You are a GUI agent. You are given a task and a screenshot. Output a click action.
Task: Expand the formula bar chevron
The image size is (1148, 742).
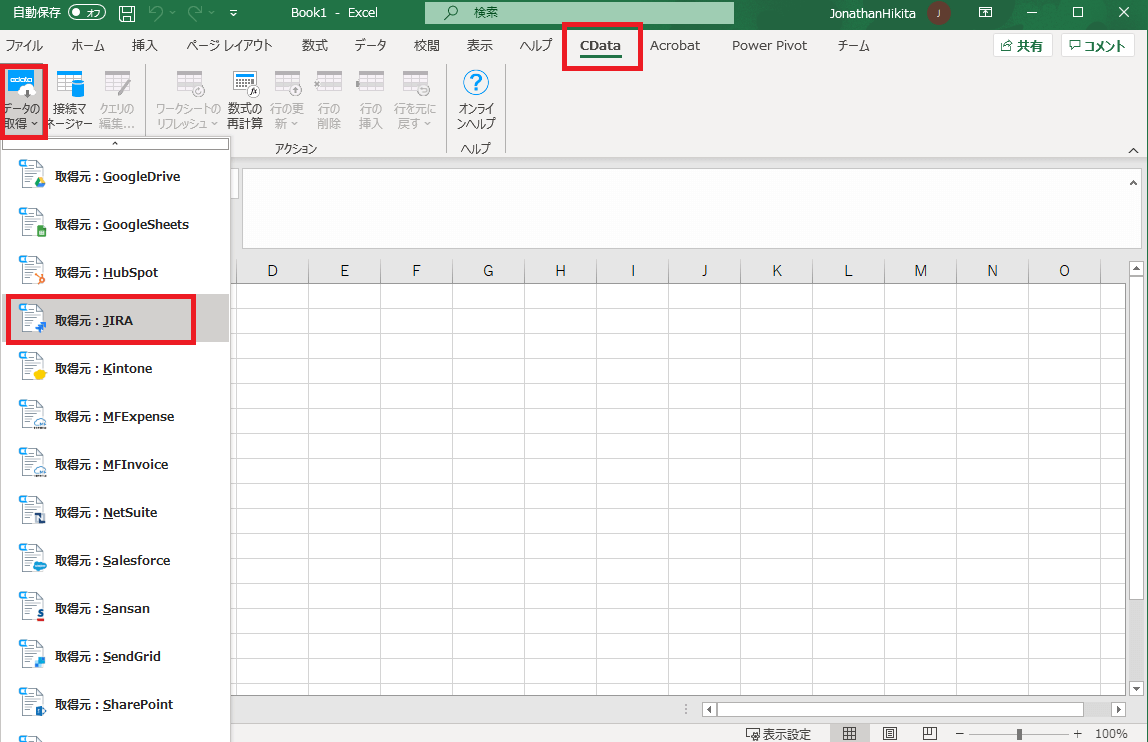pyautogui.click(x=1133, y=183)
